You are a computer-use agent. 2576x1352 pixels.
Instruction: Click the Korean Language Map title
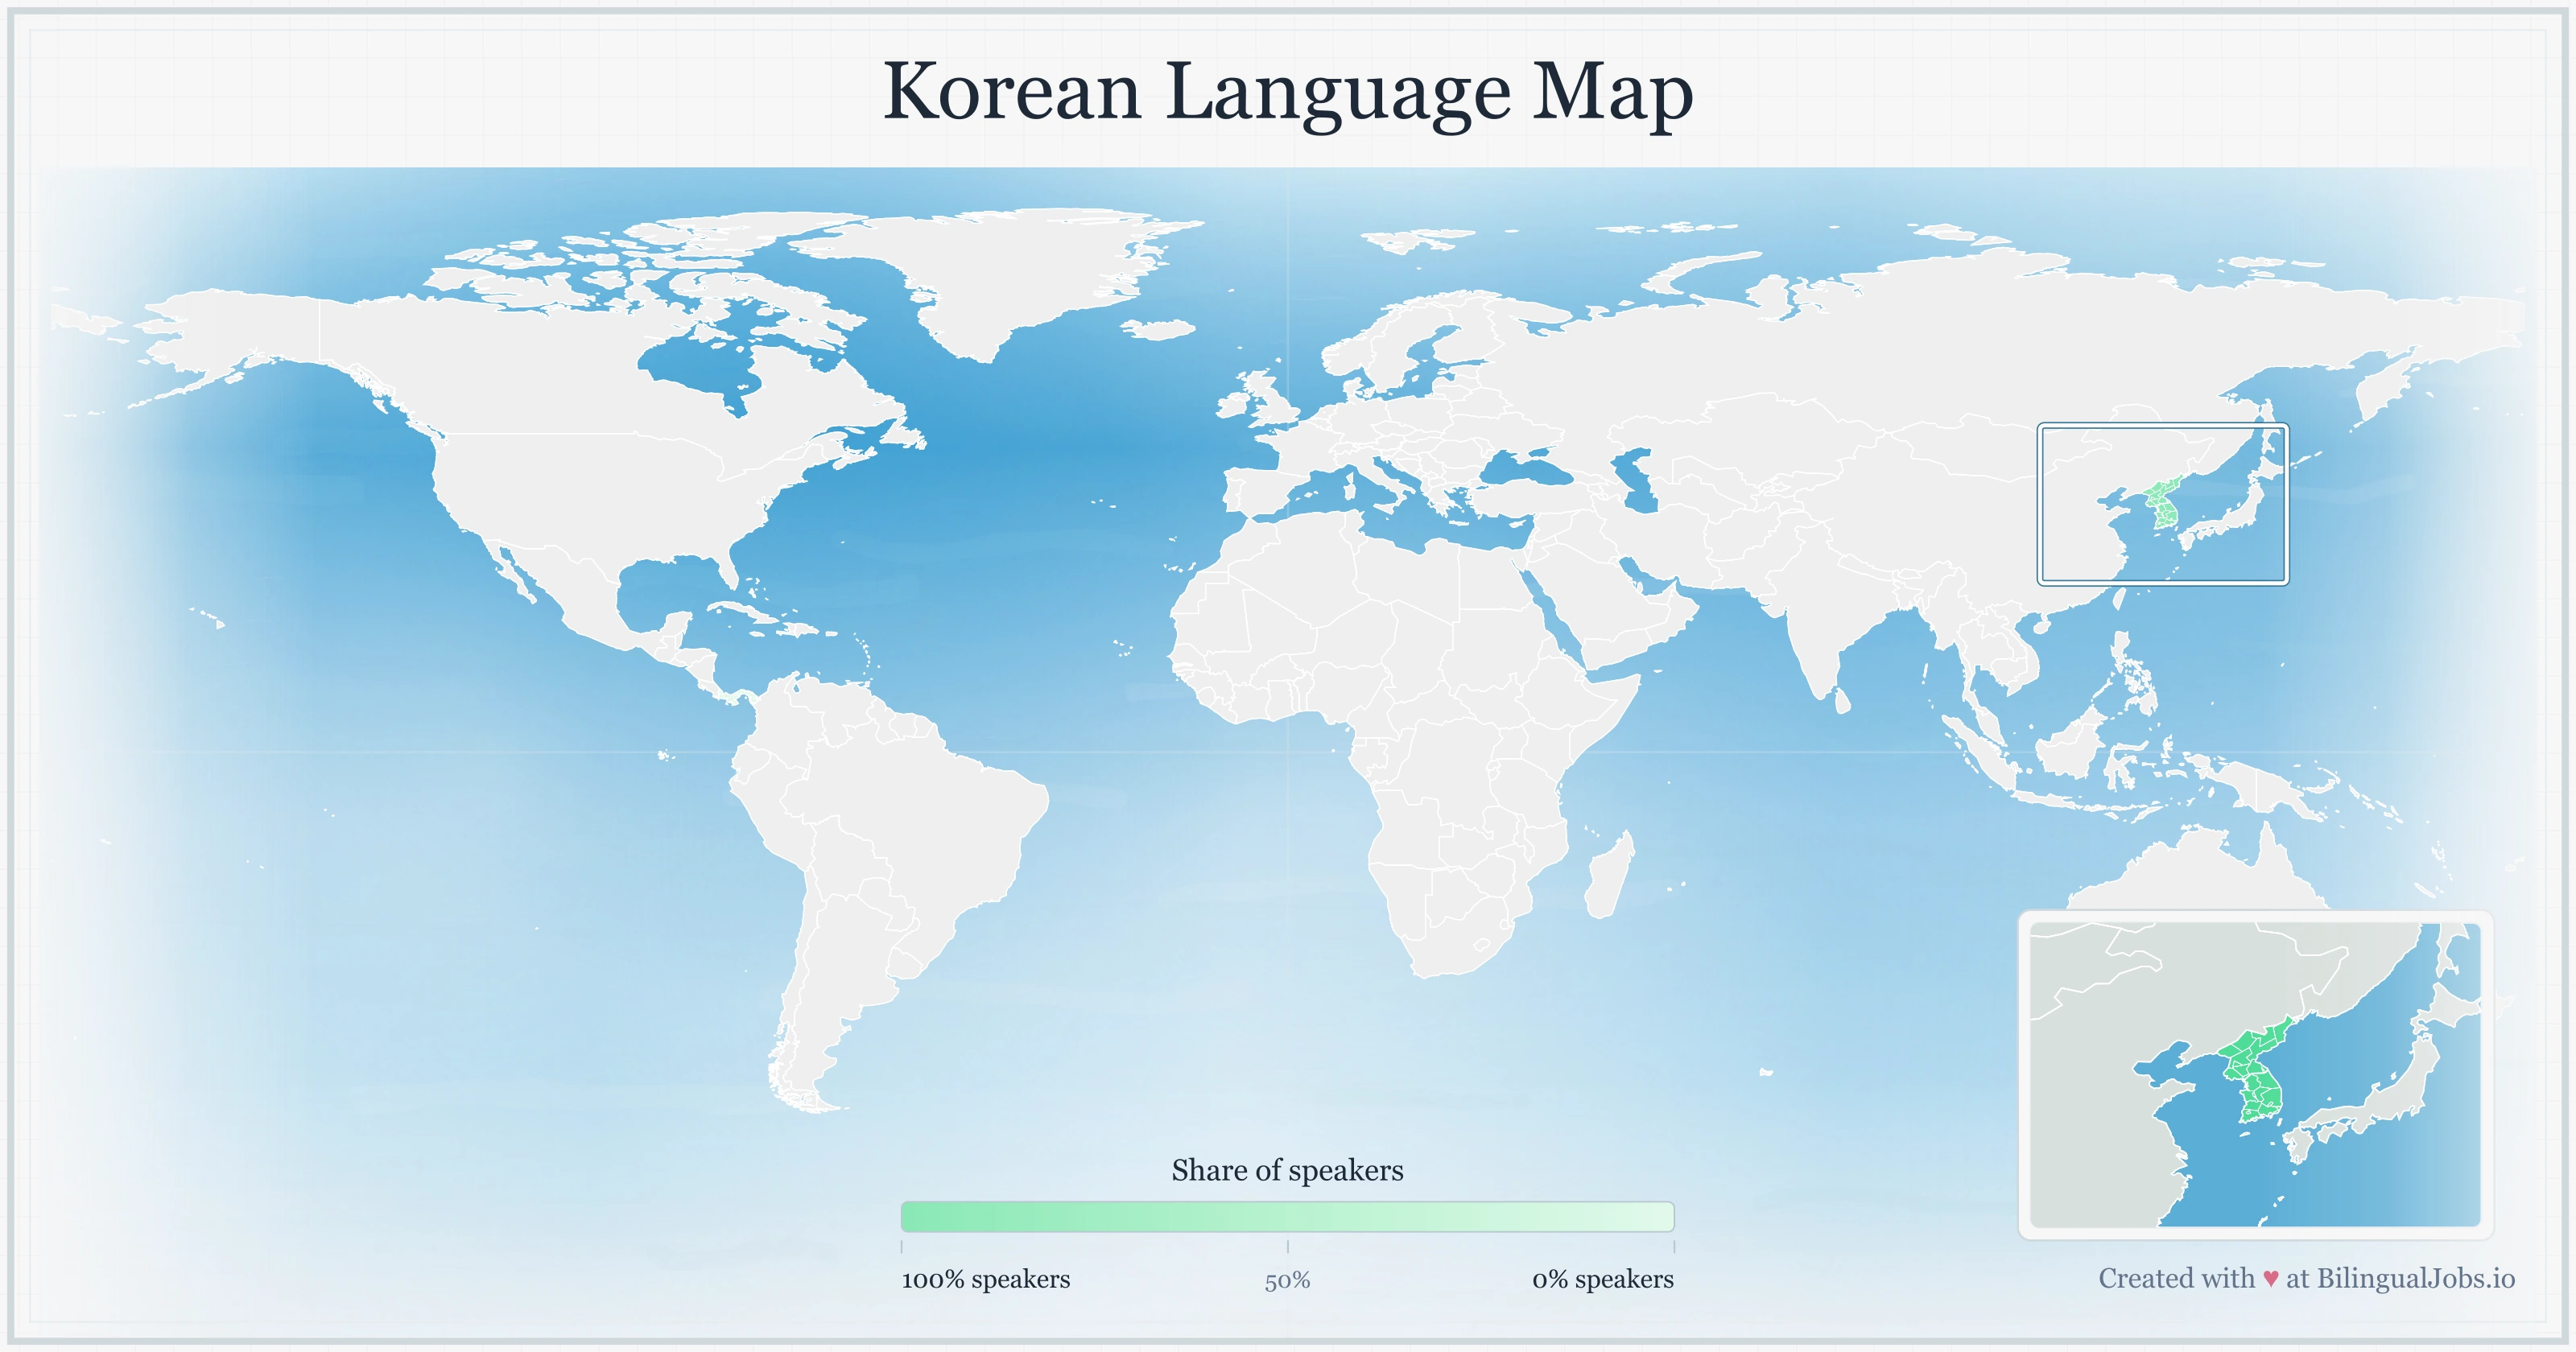click(1288, 95)
